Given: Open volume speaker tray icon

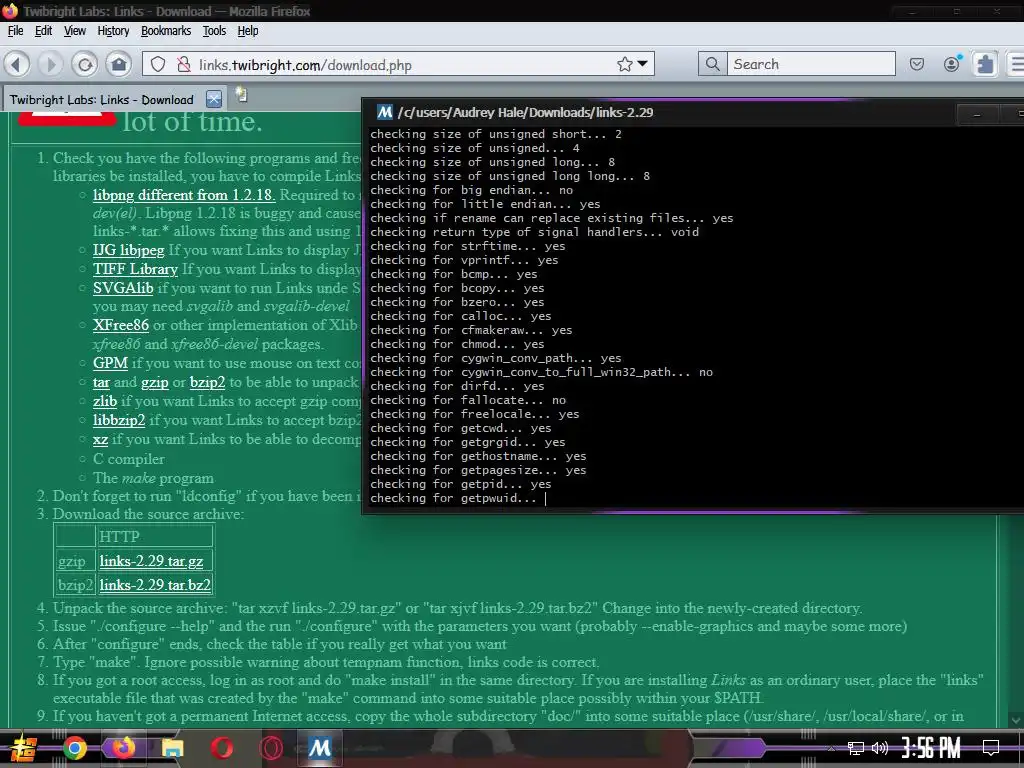Looking at the screenshot, I should 880,748.
